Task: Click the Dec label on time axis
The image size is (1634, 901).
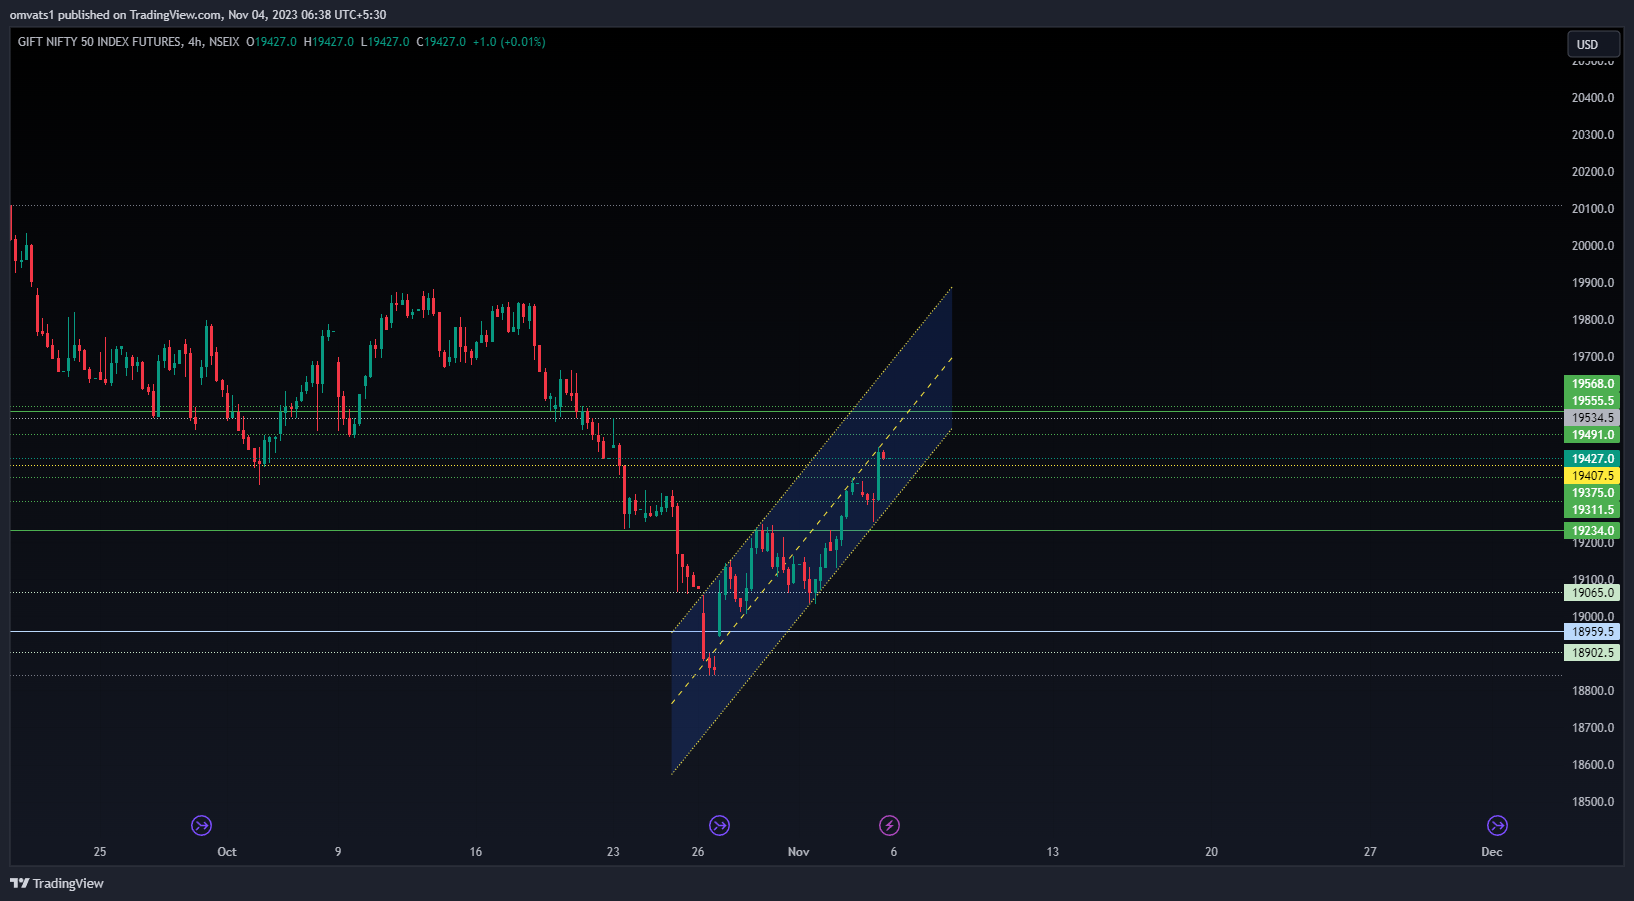Action: (x=1492, y=852)
